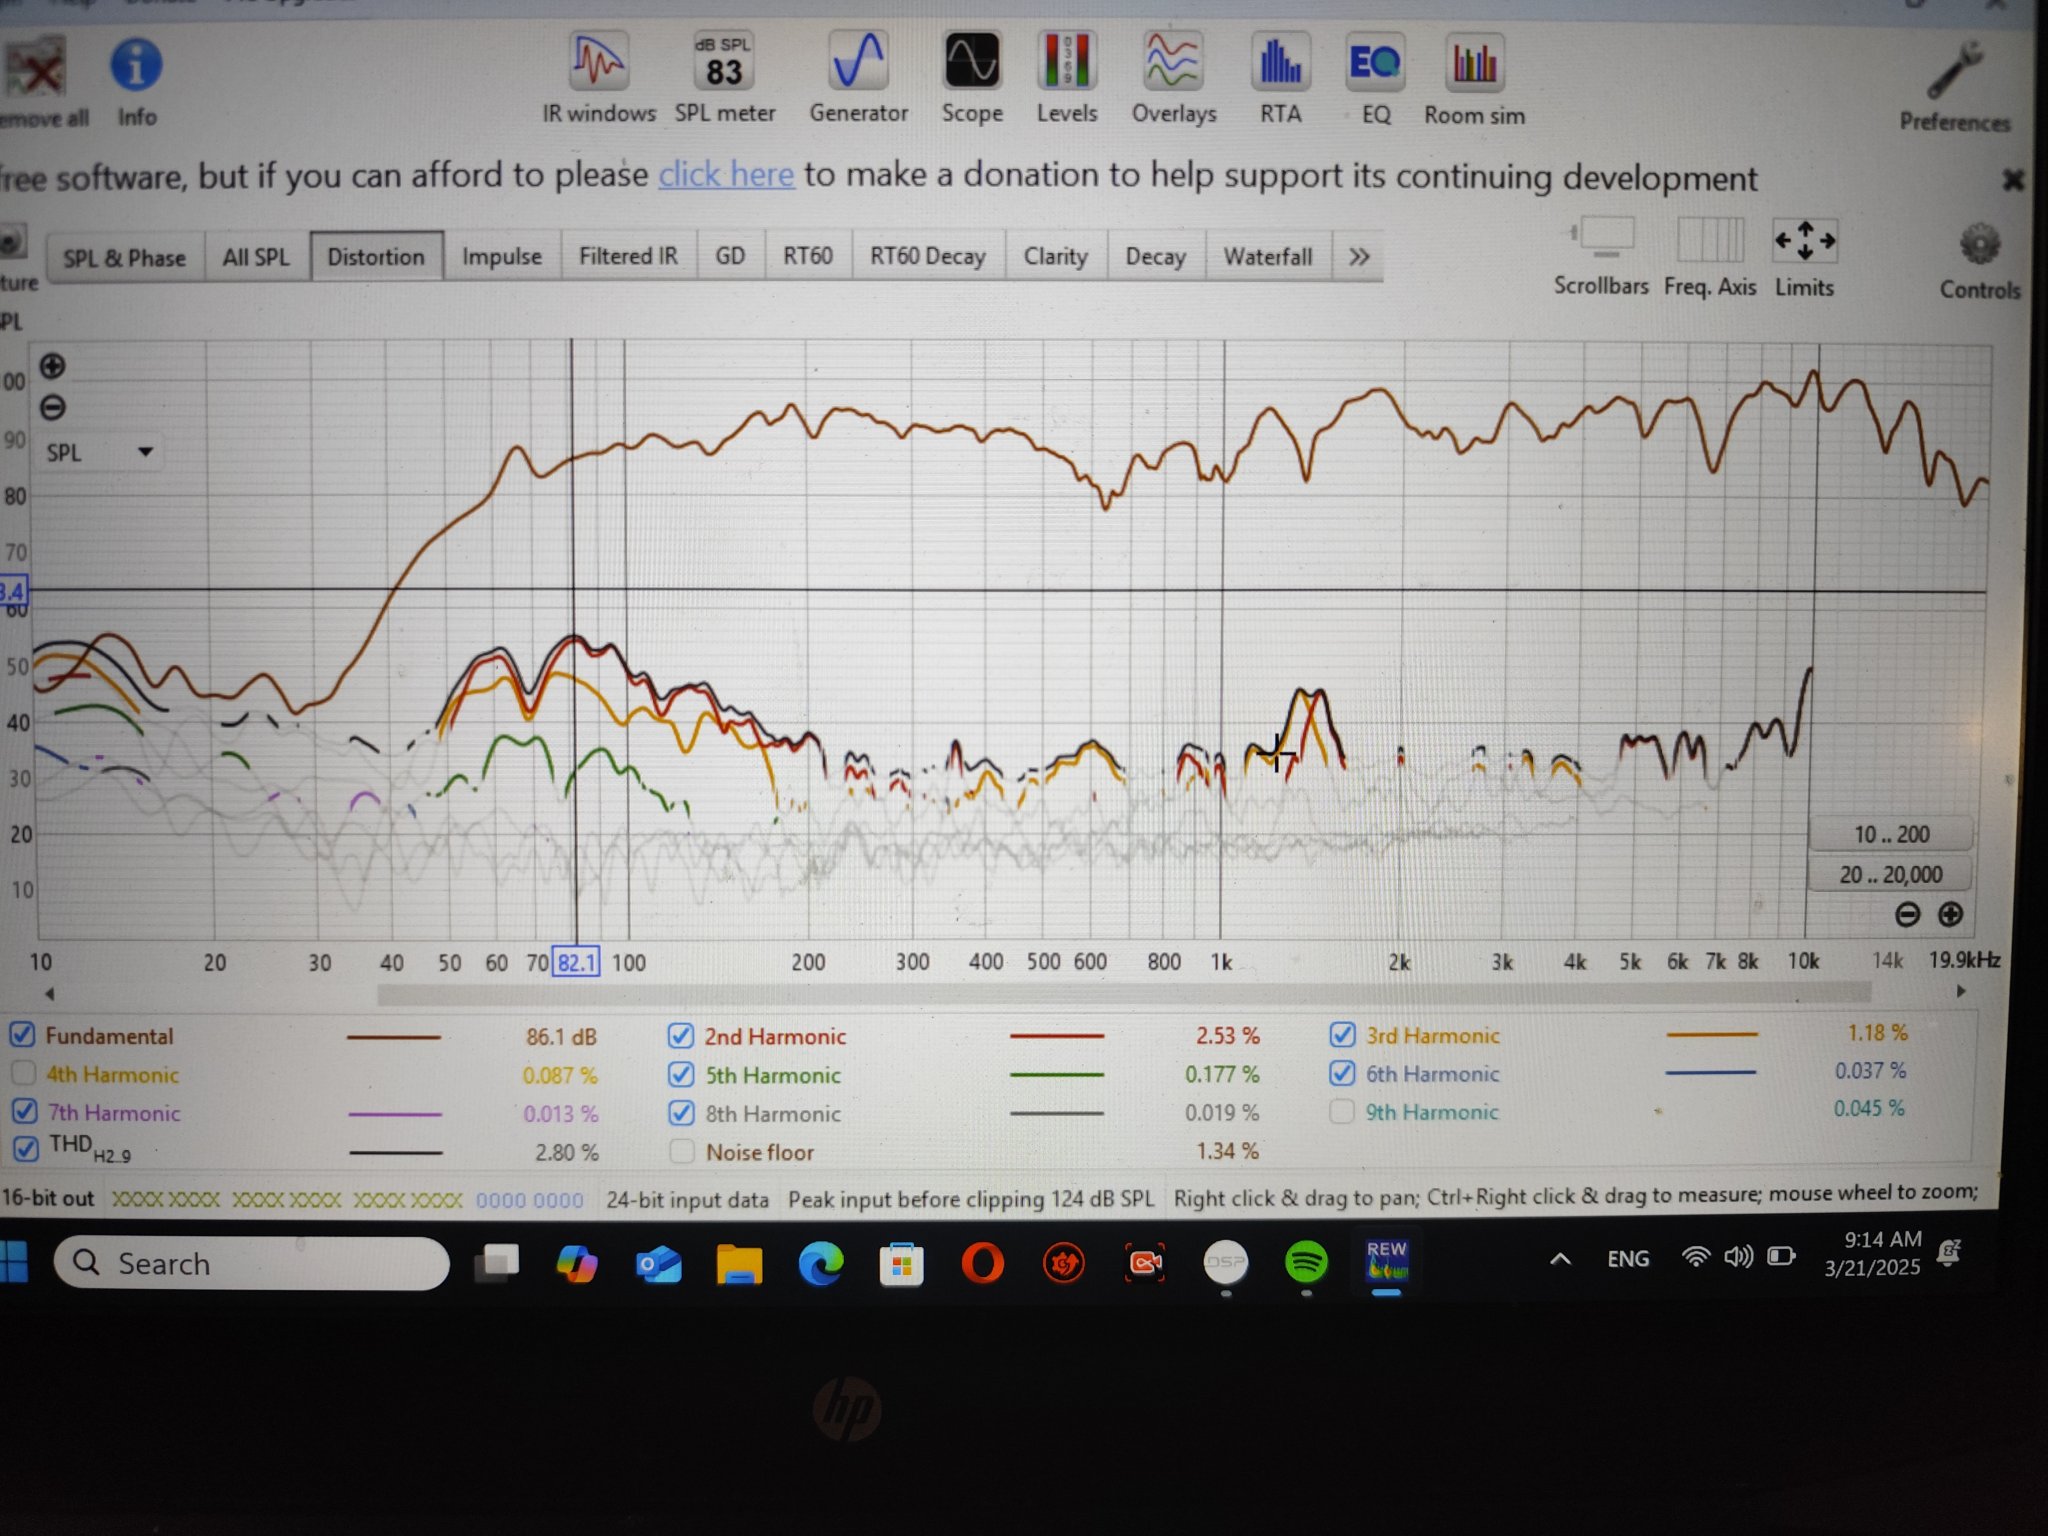Toggle the THD H2..9 checkbox
Screen dimensions: 2048x1536
[26, 1149]
